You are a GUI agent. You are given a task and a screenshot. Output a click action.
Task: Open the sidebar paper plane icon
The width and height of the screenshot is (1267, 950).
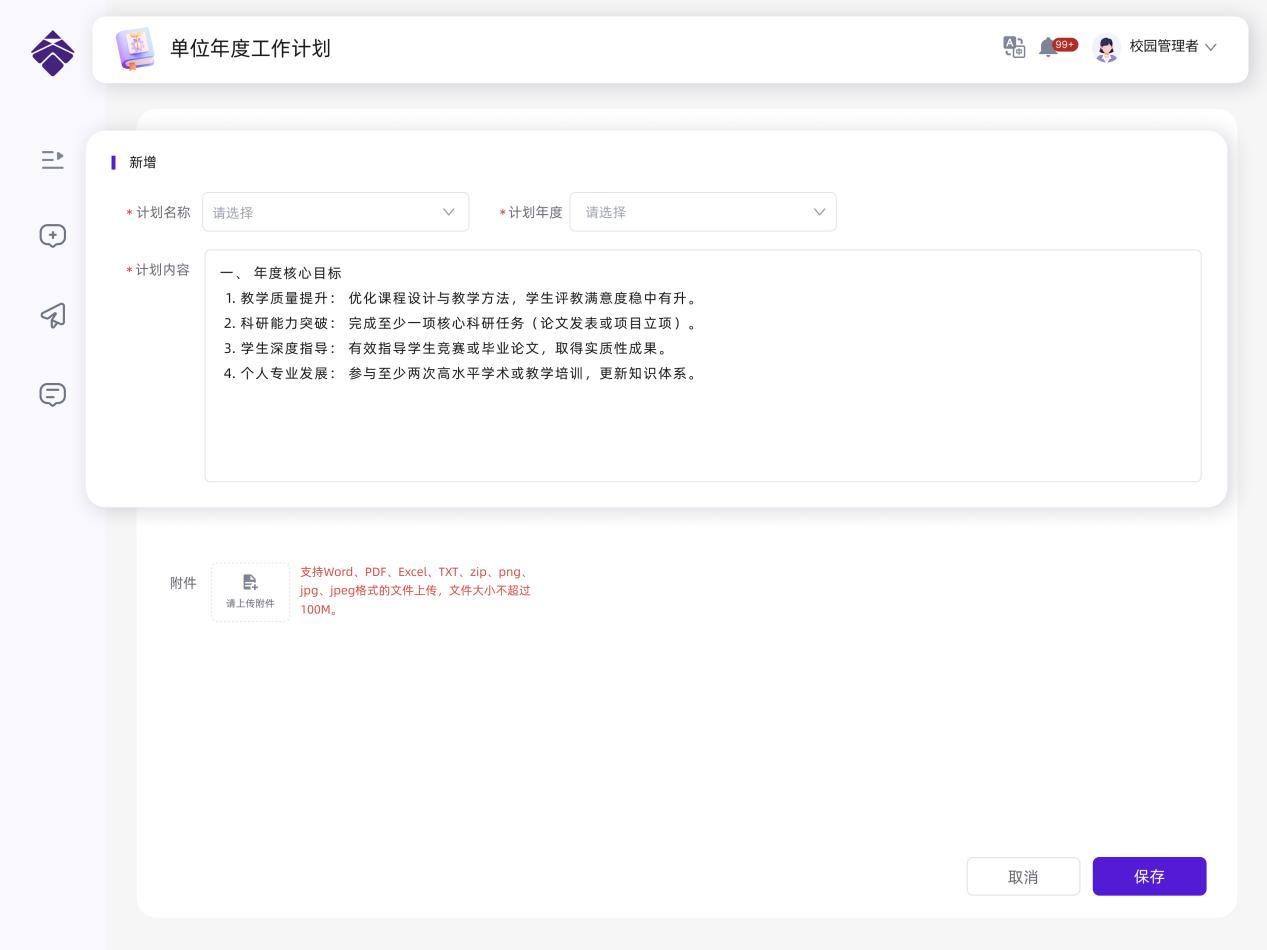point(52,315)
